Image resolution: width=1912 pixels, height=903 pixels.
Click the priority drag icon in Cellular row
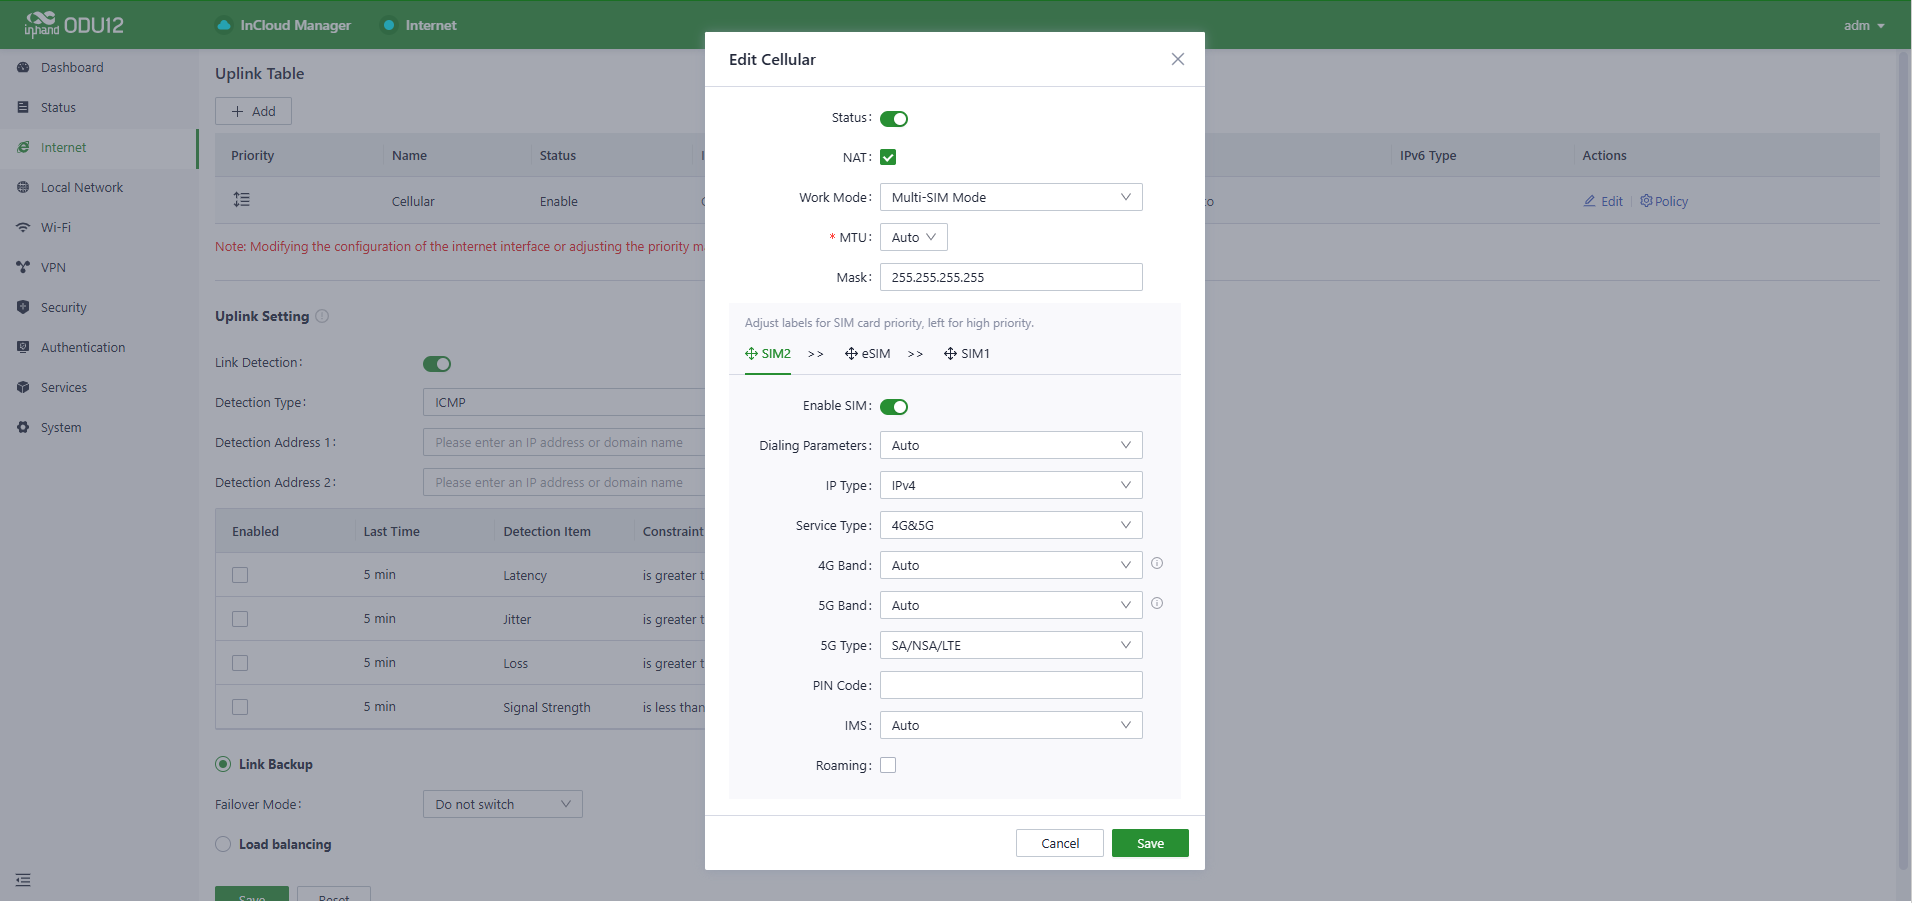pos(242,200)
